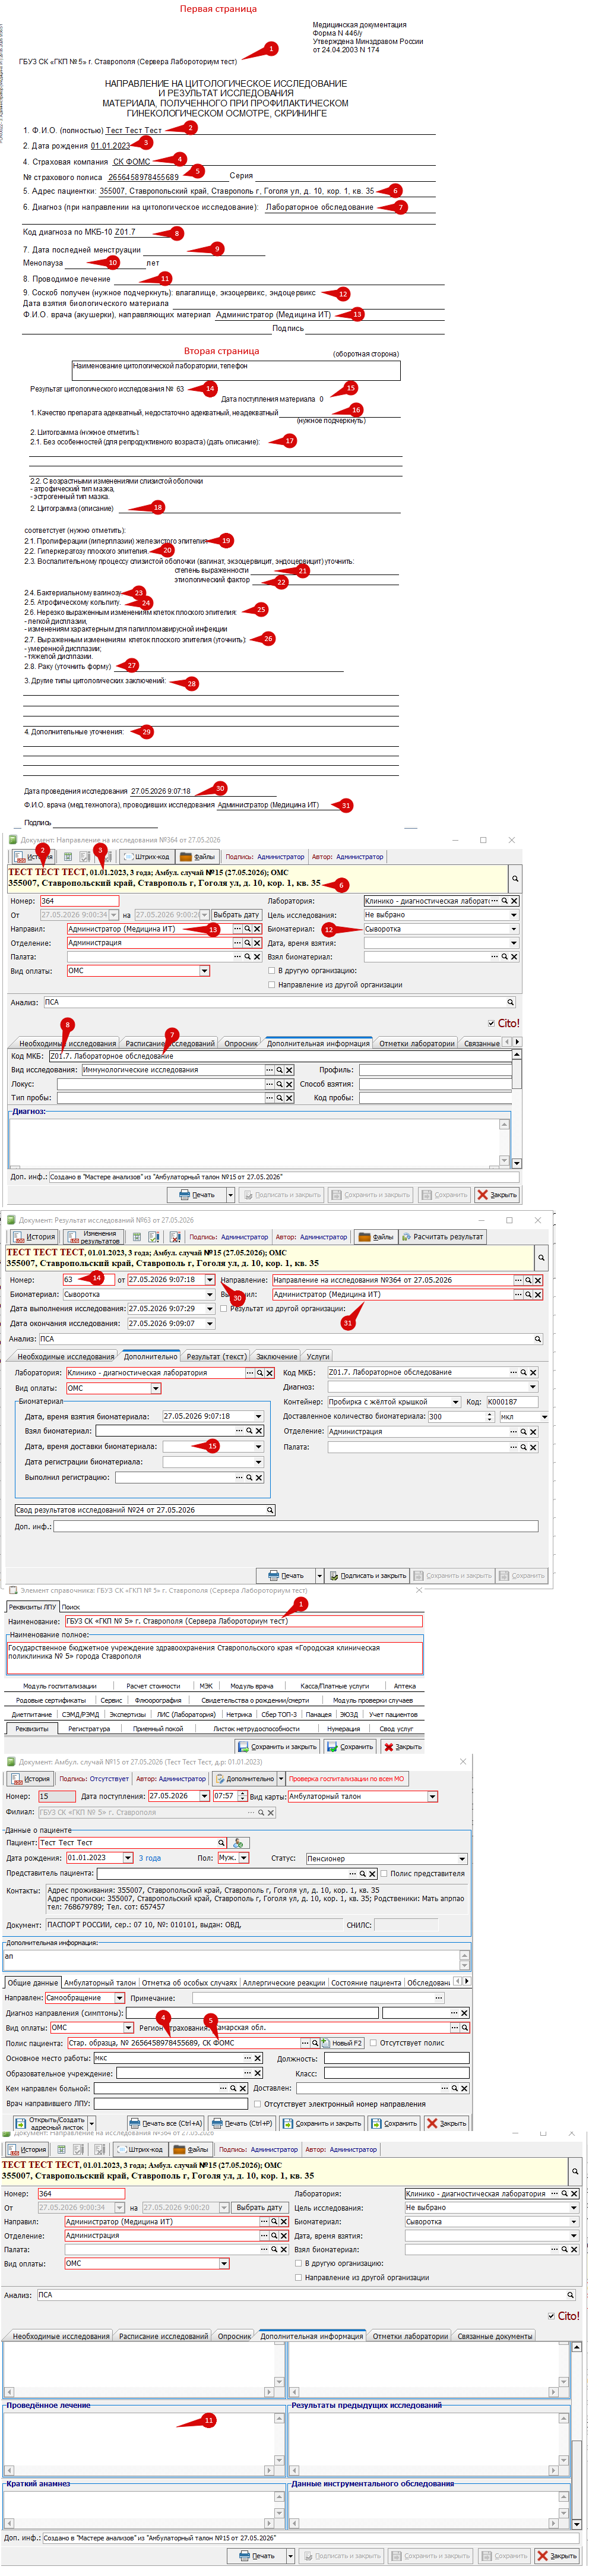589x2576 pixels.
Task: Expand the Контейнер Пробирка с жёлтой крышкой dropdown
Action: pyautogui.click(x=455, y=1402)
